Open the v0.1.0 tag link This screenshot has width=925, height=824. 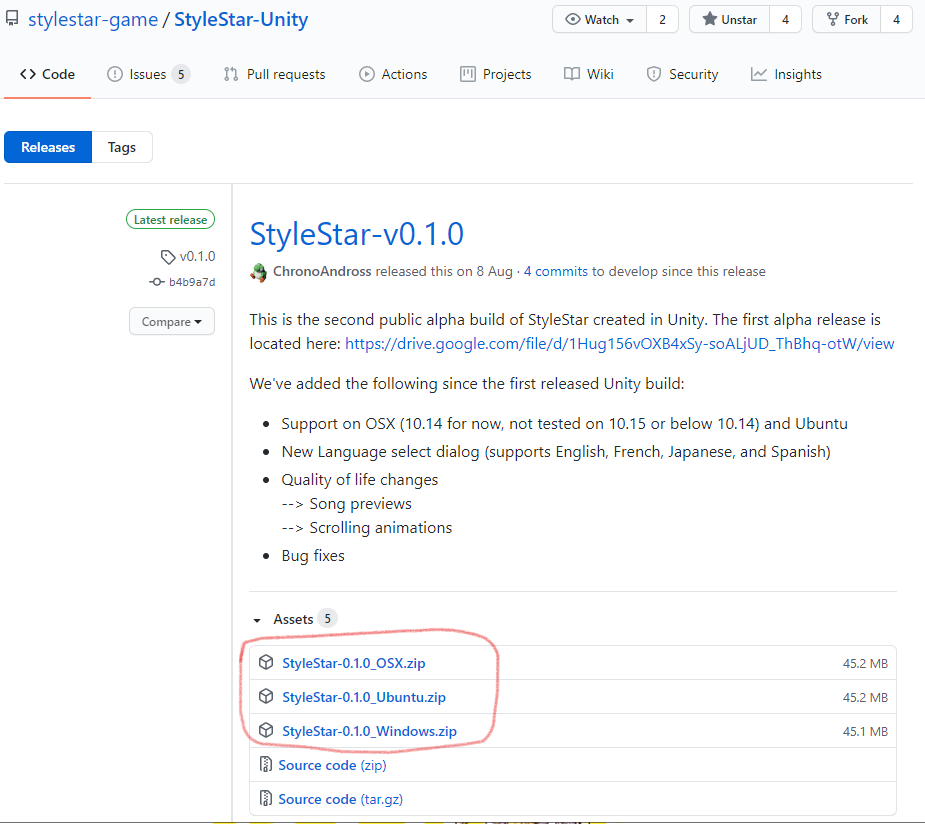[x=197, y=257]
